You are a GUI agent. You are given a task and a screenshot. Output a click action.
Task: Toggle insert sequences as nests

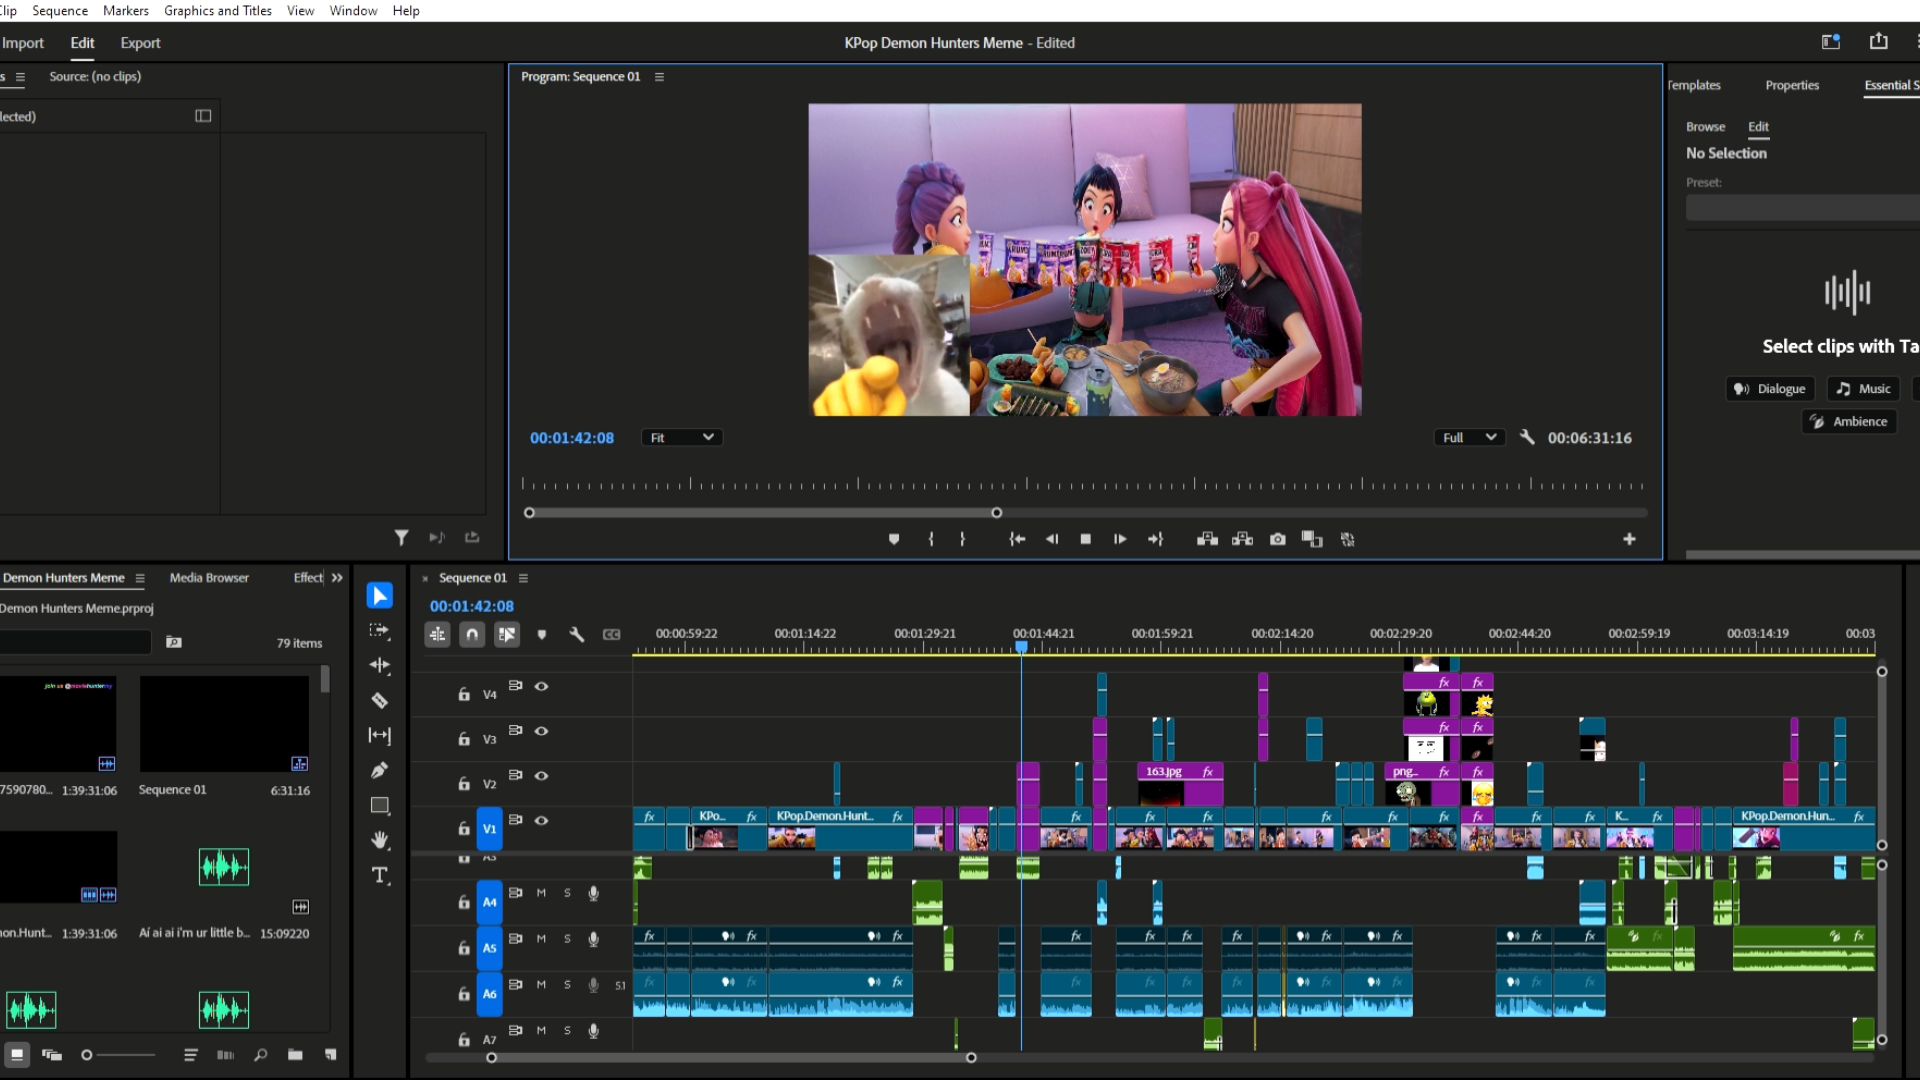pos(437,634)
